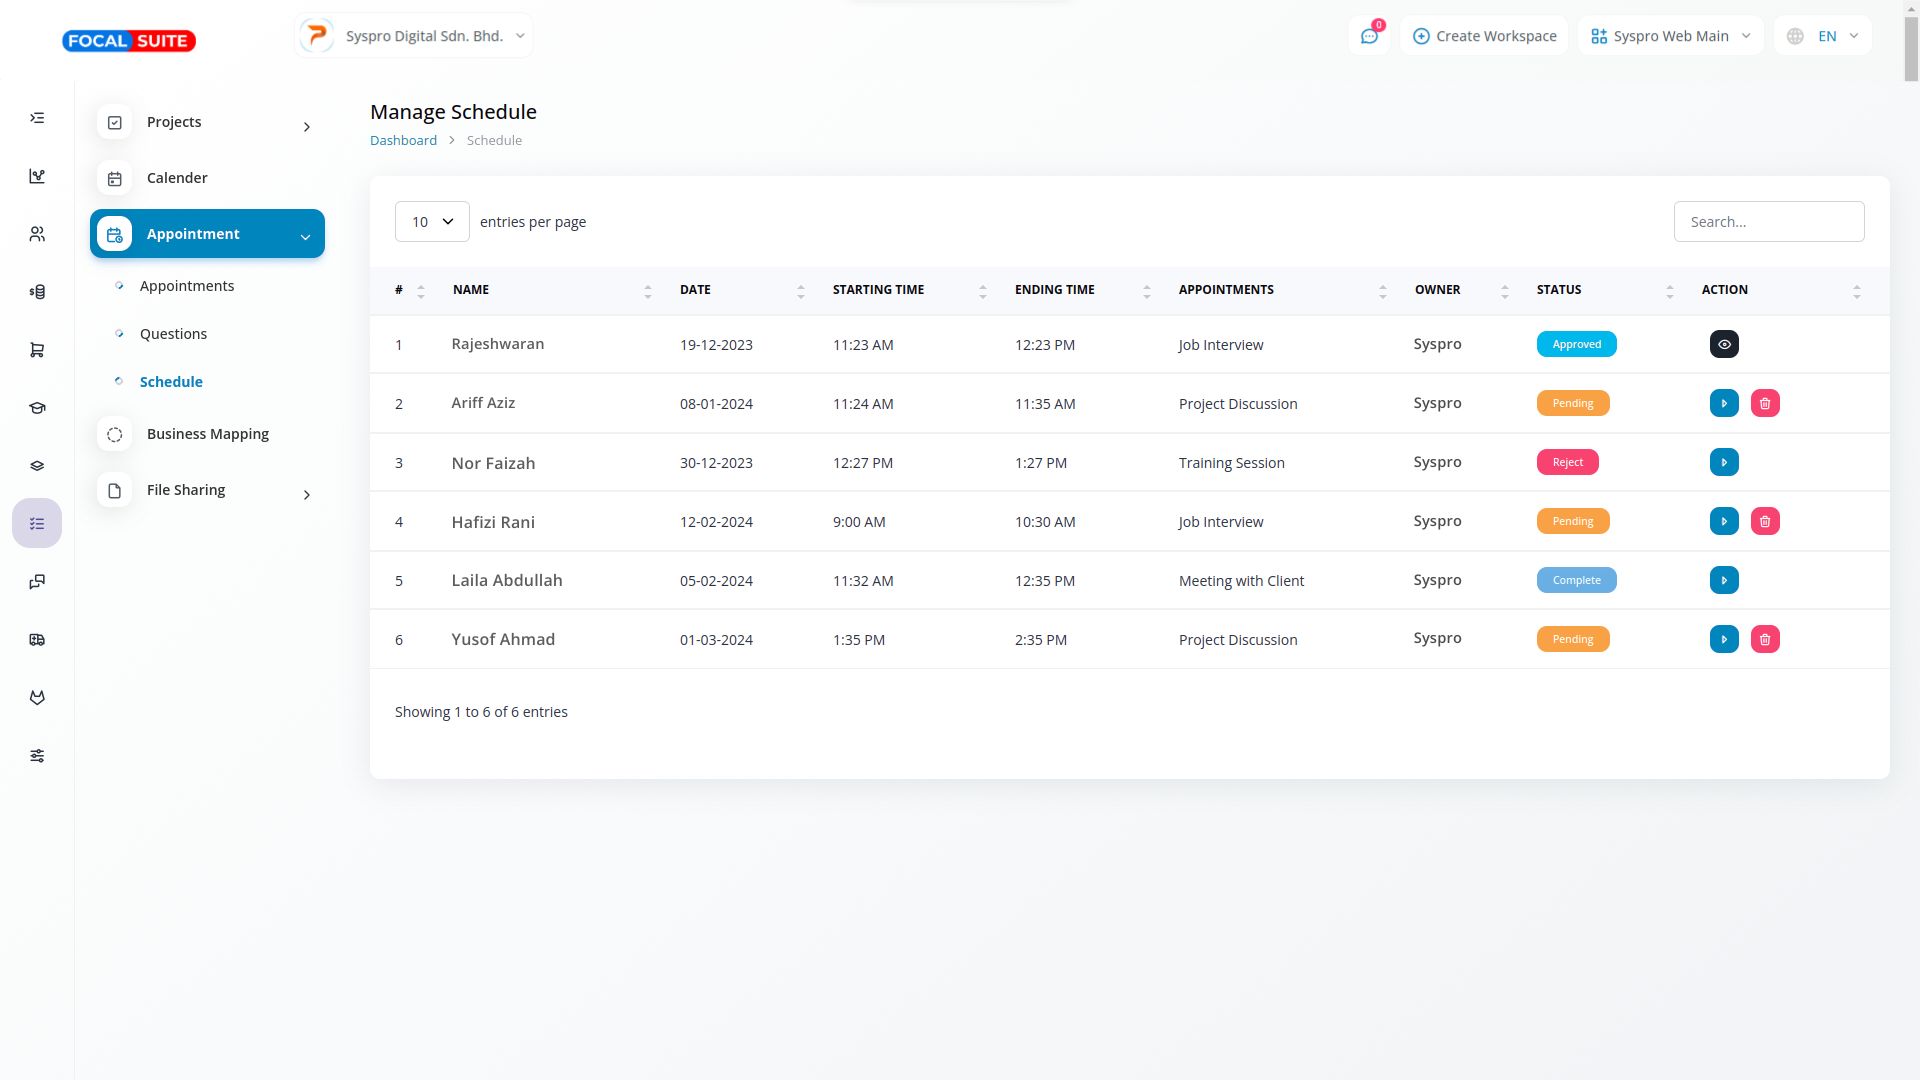This screenshot has width=1920, height=1080.
Task: Expand the Projects menu chevron
Action: [307, 127]
